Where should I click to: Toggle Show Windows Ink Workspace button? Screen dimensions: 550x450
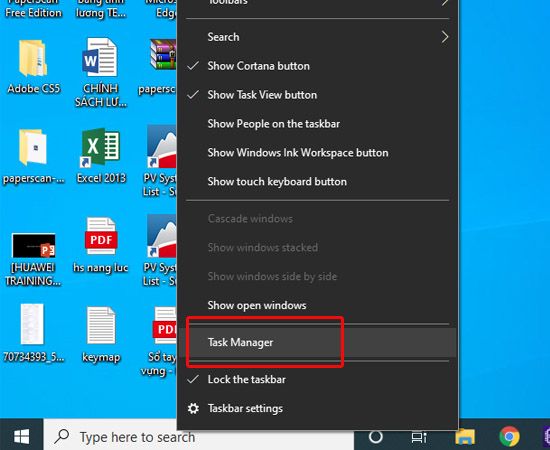317,153
